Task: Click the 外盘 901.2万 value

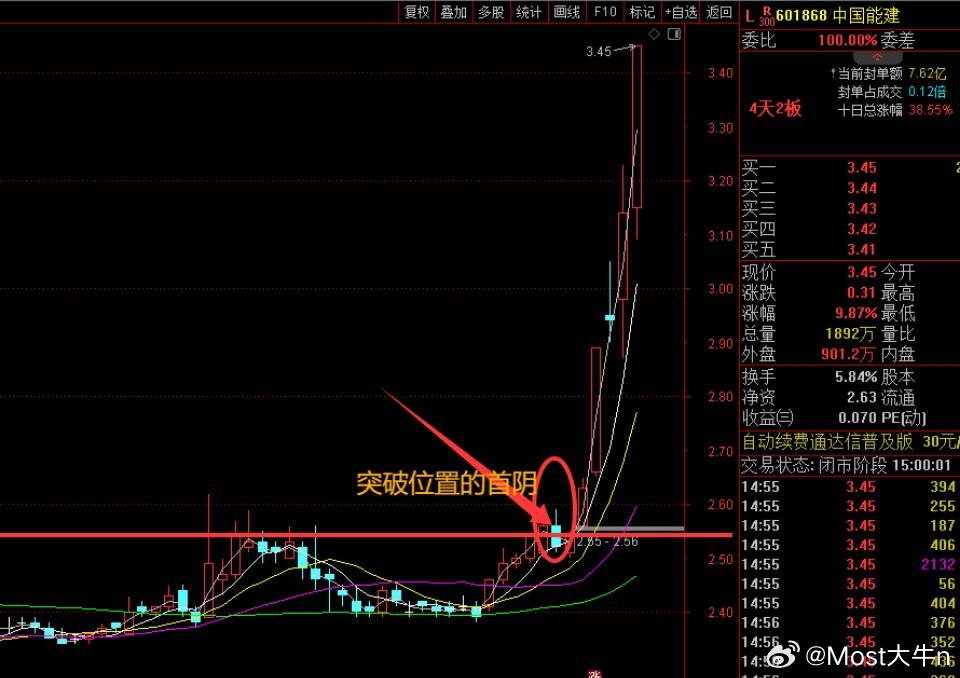Action: (848, 354)
